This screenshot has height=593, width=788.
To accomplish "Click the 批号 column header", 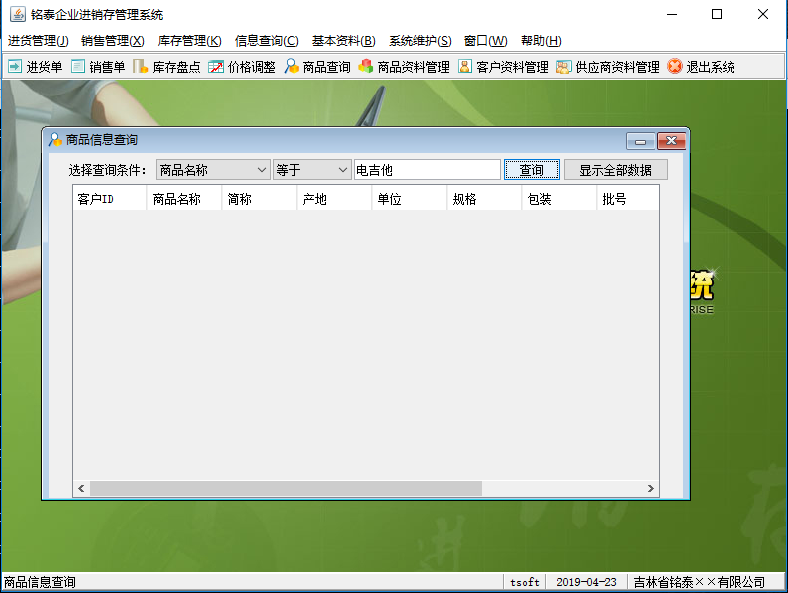I will [628, 199].
